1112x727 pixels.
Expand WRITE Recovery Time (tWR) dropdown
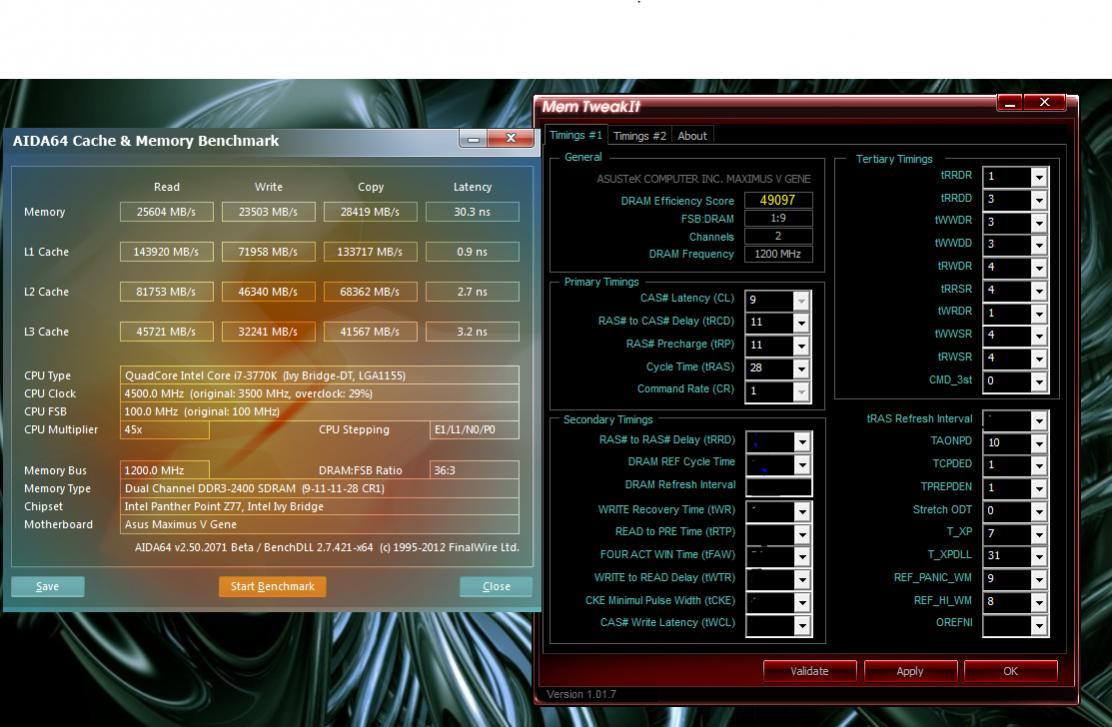802,511
